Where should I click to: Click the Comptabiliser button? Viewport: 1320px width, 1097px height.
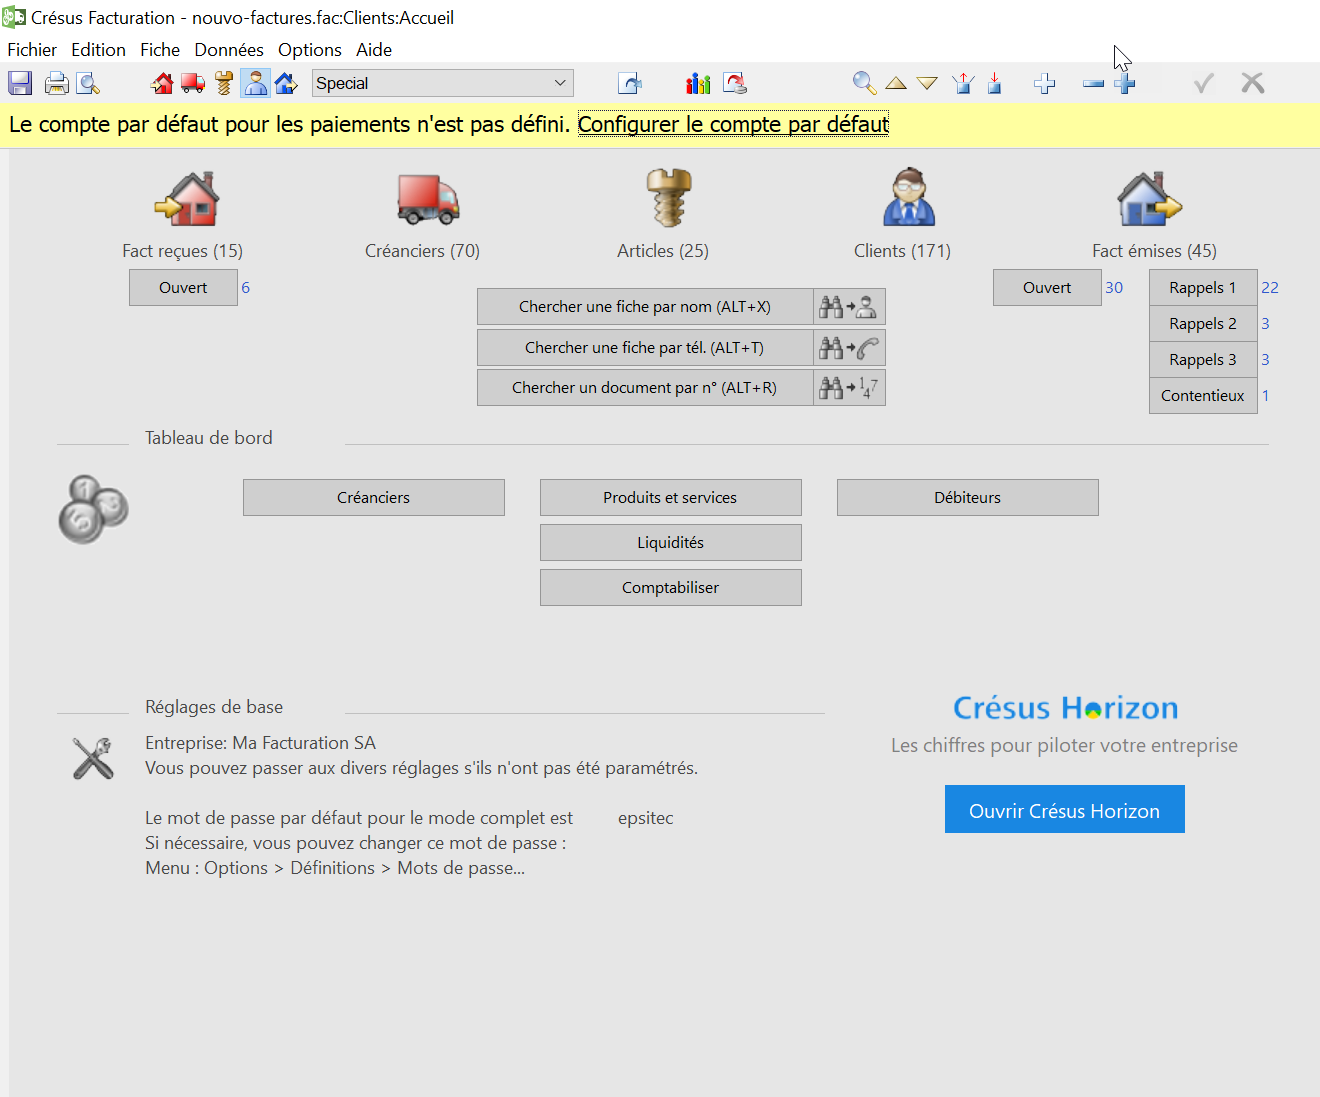click(x=671, y=587)
